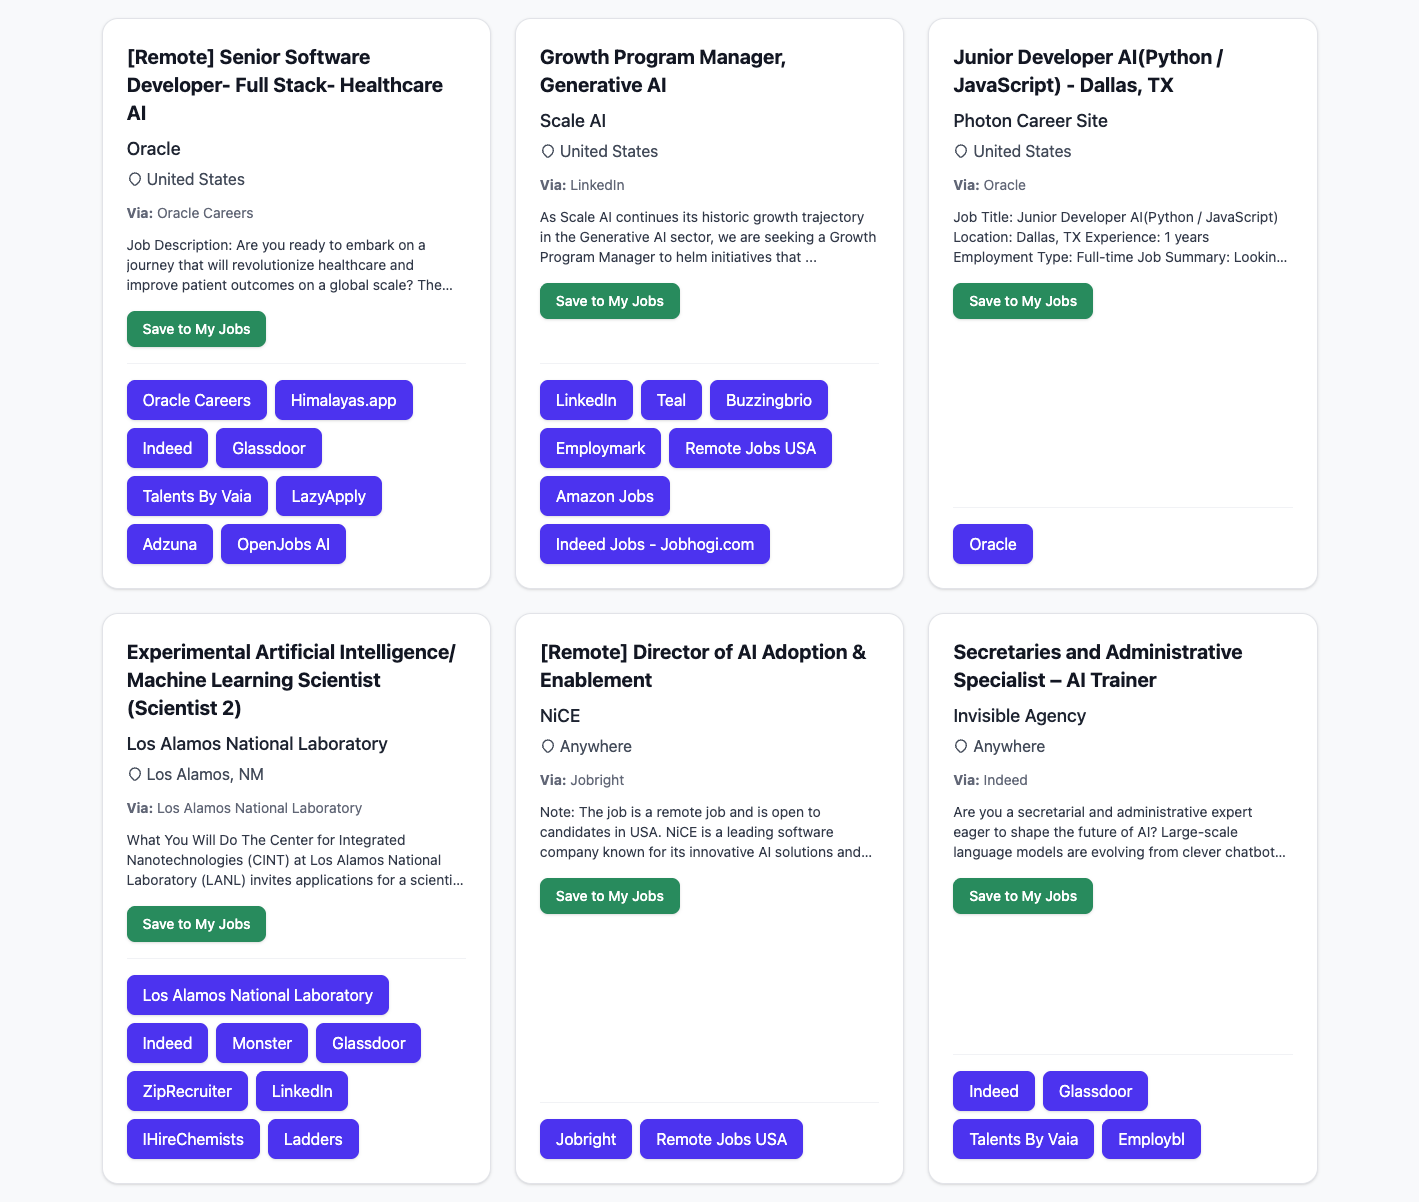Click the Employybl badge on the Invisible Agency card
Image resolution: width=1419 pixels, height=1202 pixels.
pyautogui.click(x=1151, y=1139)
